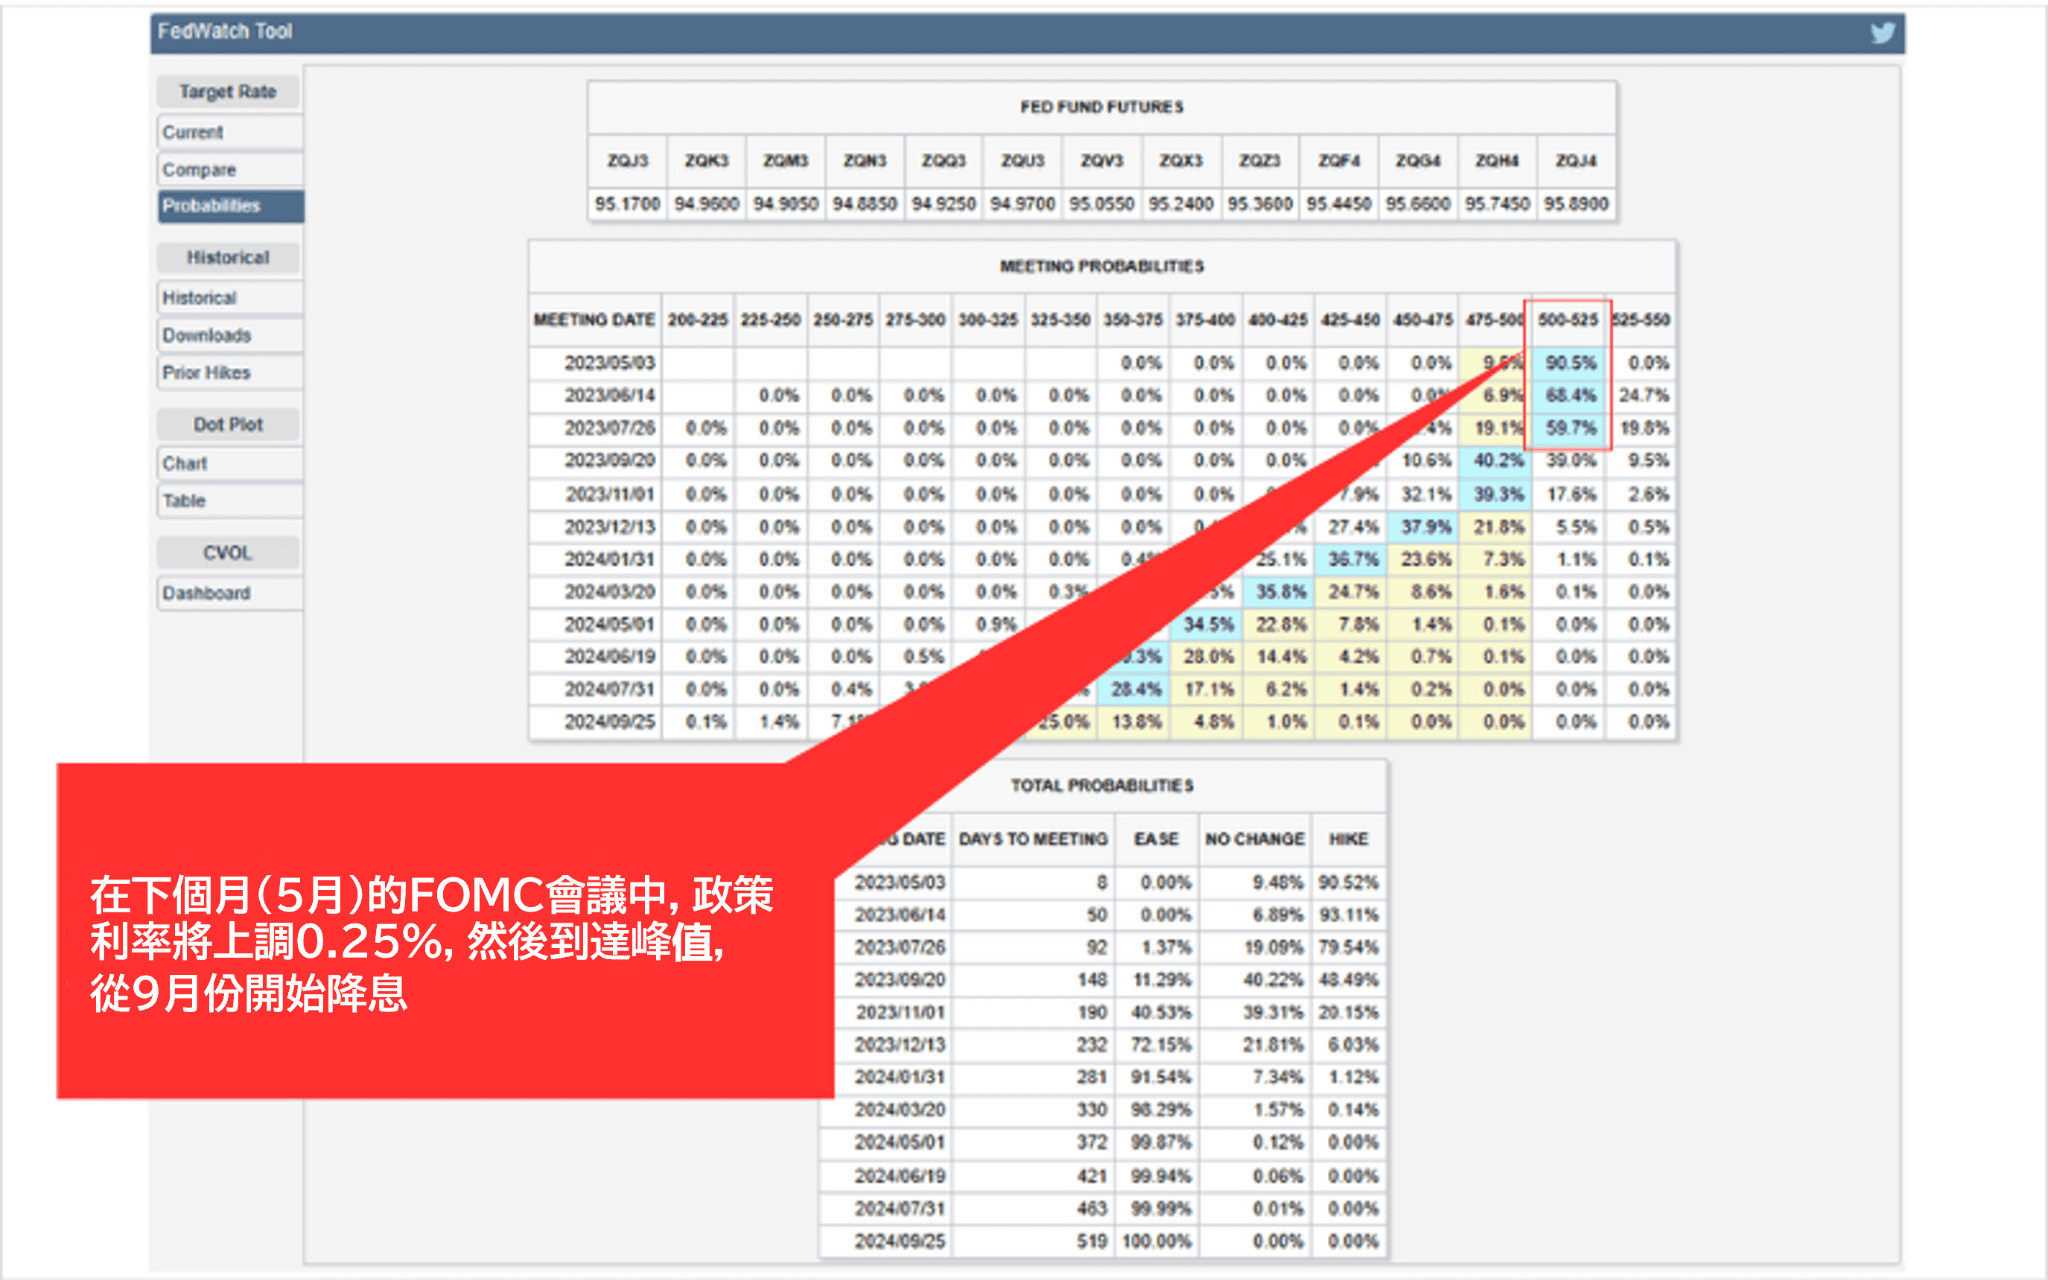Click the CVOL section header

click(x=228, y=552)
